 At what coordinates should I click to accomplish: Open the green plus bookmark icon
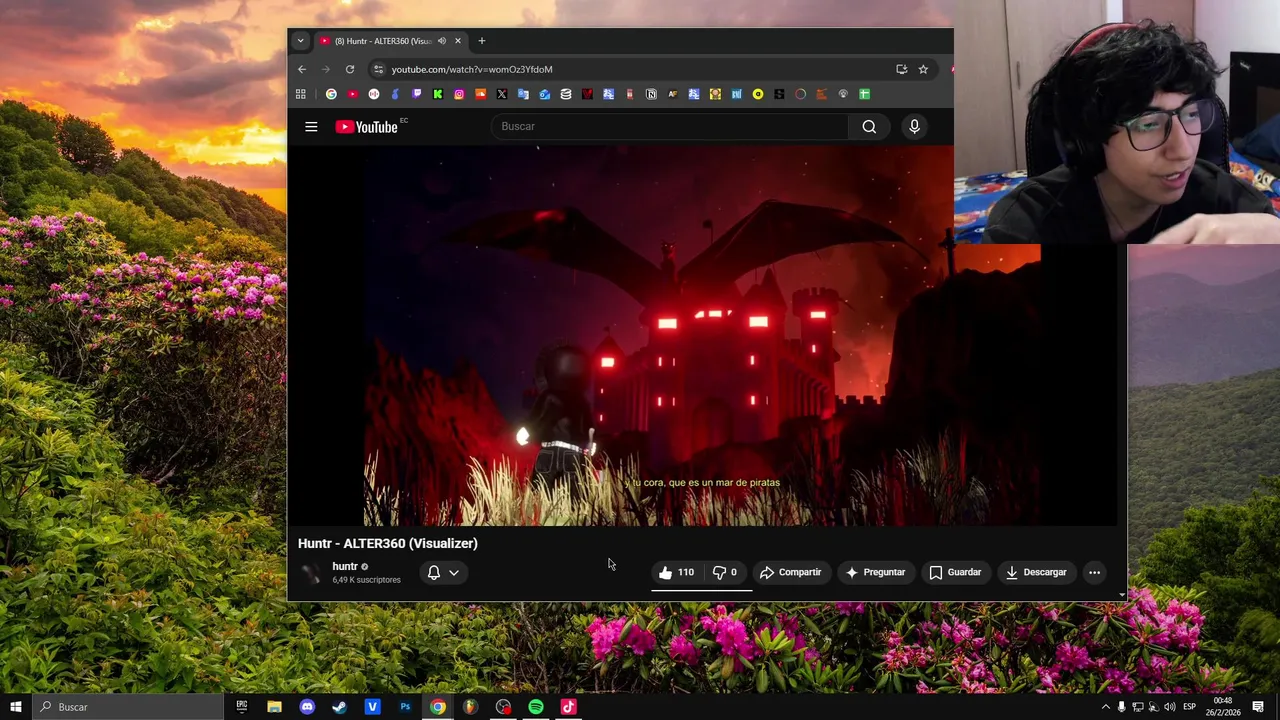864,94
